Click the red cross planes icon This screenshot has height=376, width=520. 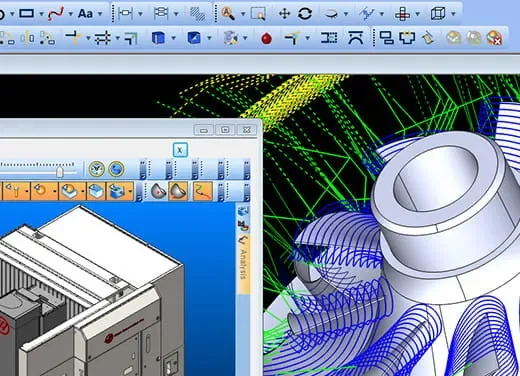coord(402,14)
